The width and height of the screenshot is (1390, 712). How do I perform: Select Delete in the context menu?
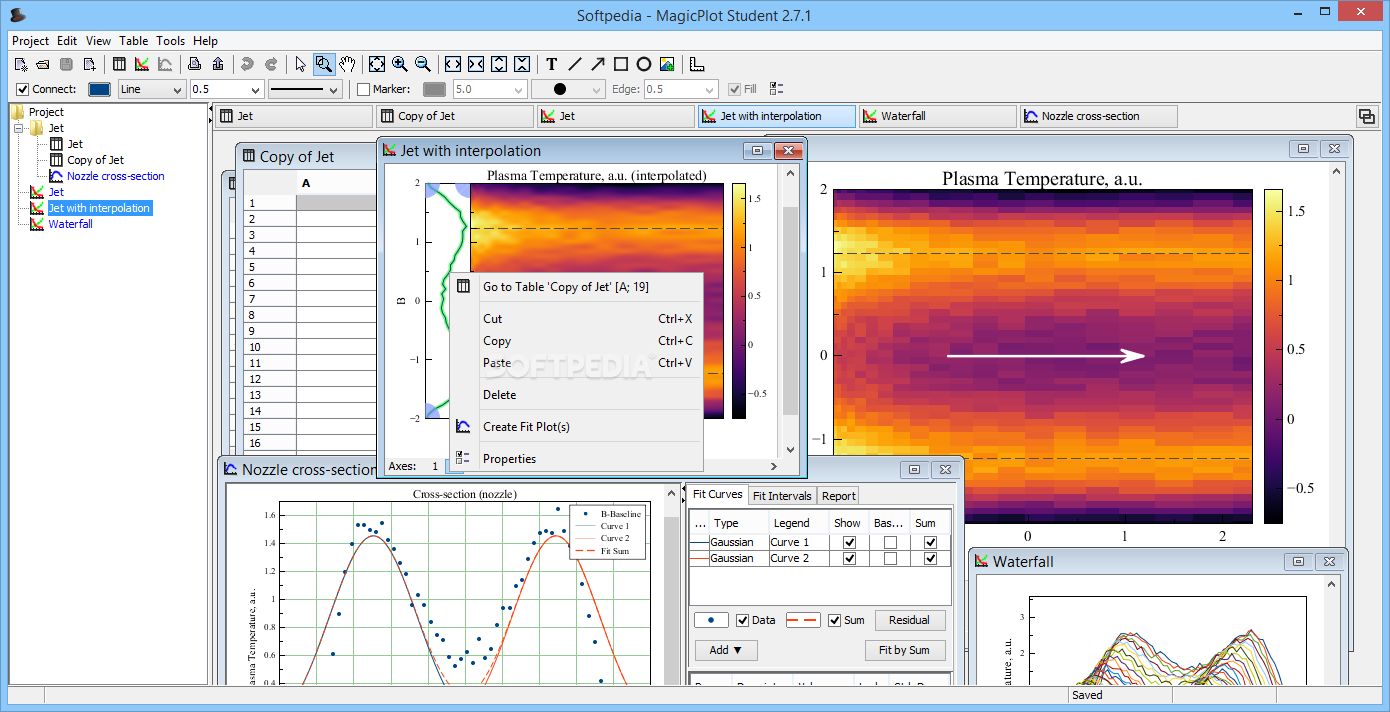click(577, 395)
